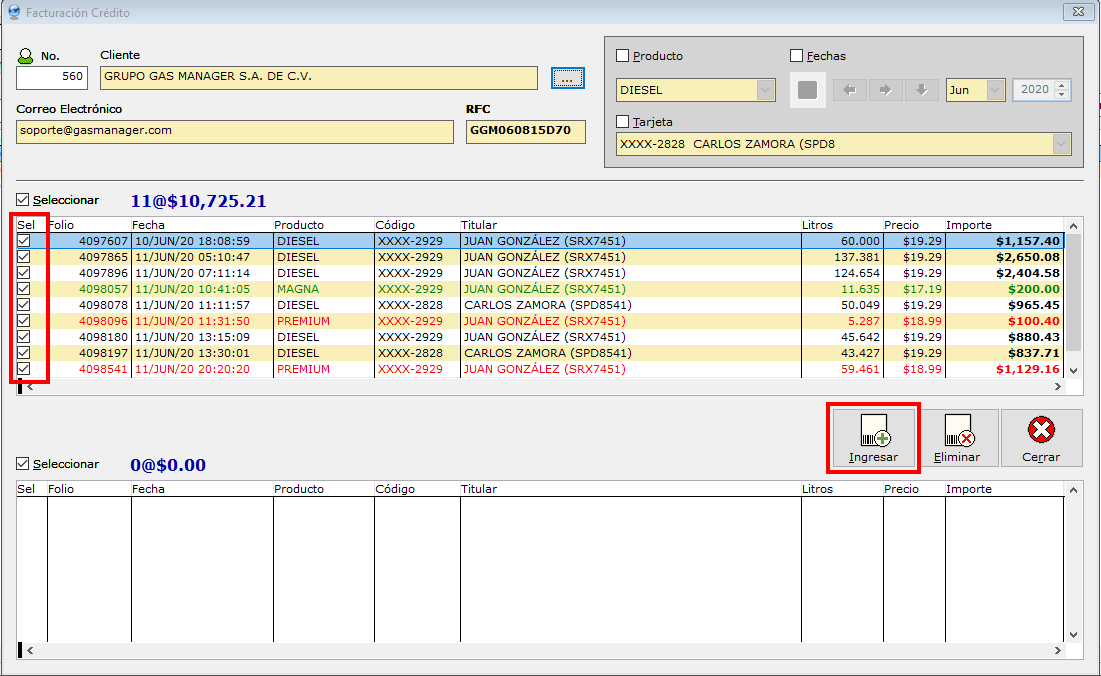Toggle the Tarjeta filter checkbox
This screenshot has height=676, width=1101.
click(623, 122)
